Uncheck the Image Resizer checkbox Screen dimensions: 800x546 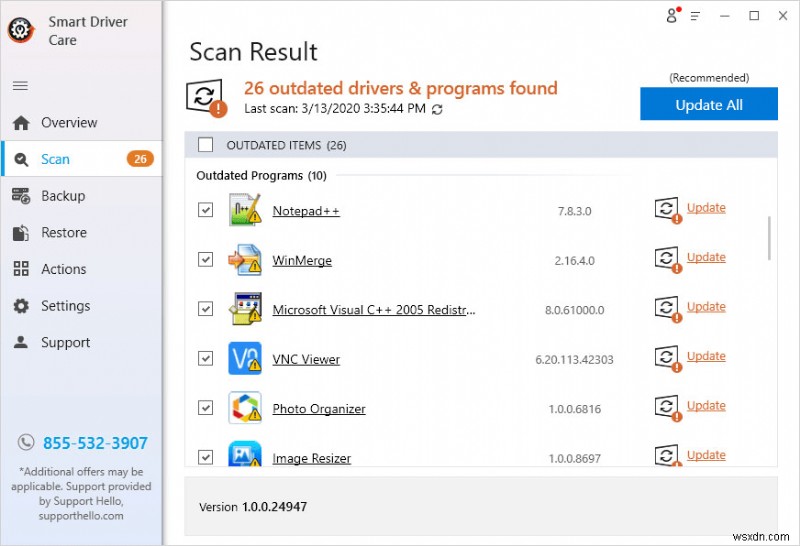click(206, 457)
